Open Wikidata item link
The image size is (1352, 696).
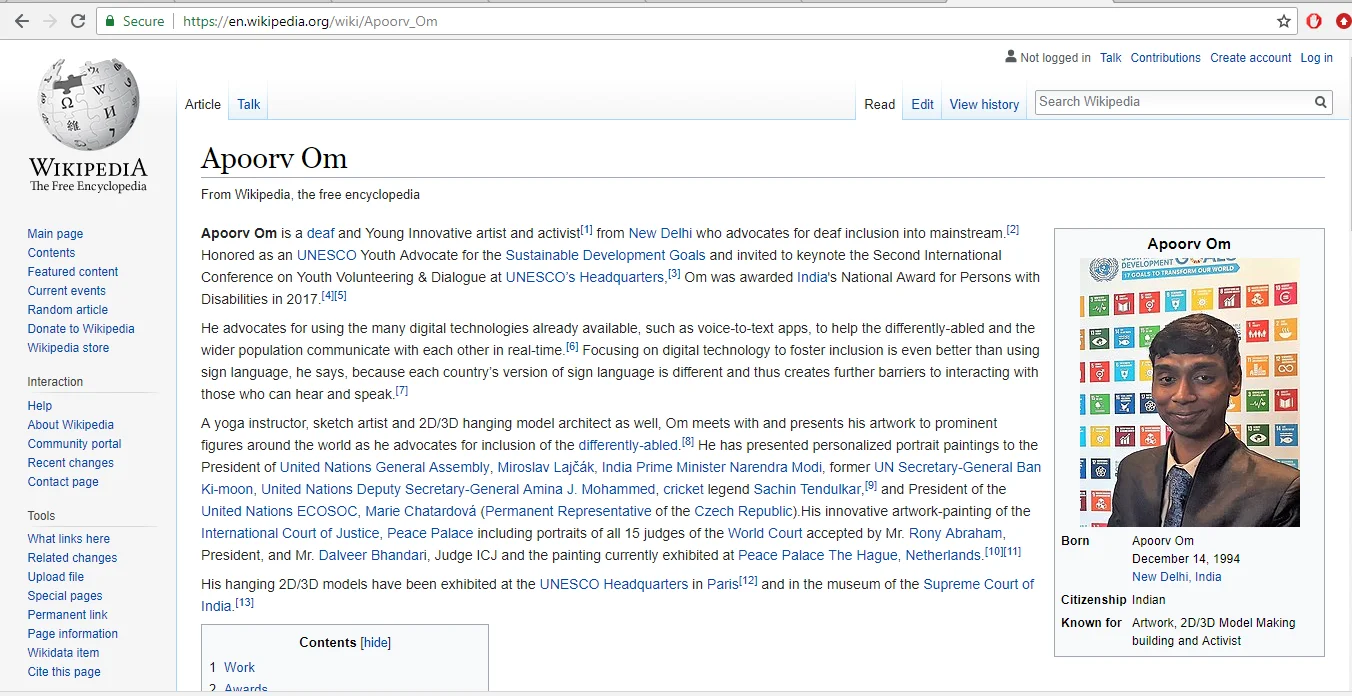pos(63,653)
